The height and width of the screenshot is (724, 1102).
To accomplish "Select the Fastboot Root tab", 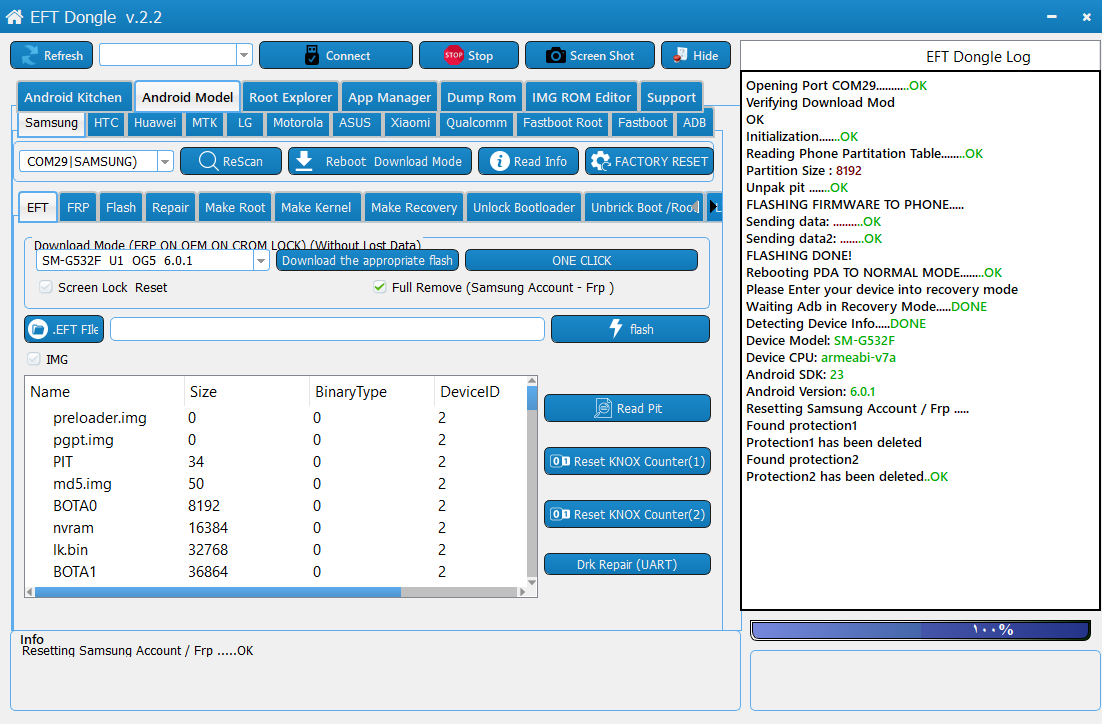I will 562,123.
